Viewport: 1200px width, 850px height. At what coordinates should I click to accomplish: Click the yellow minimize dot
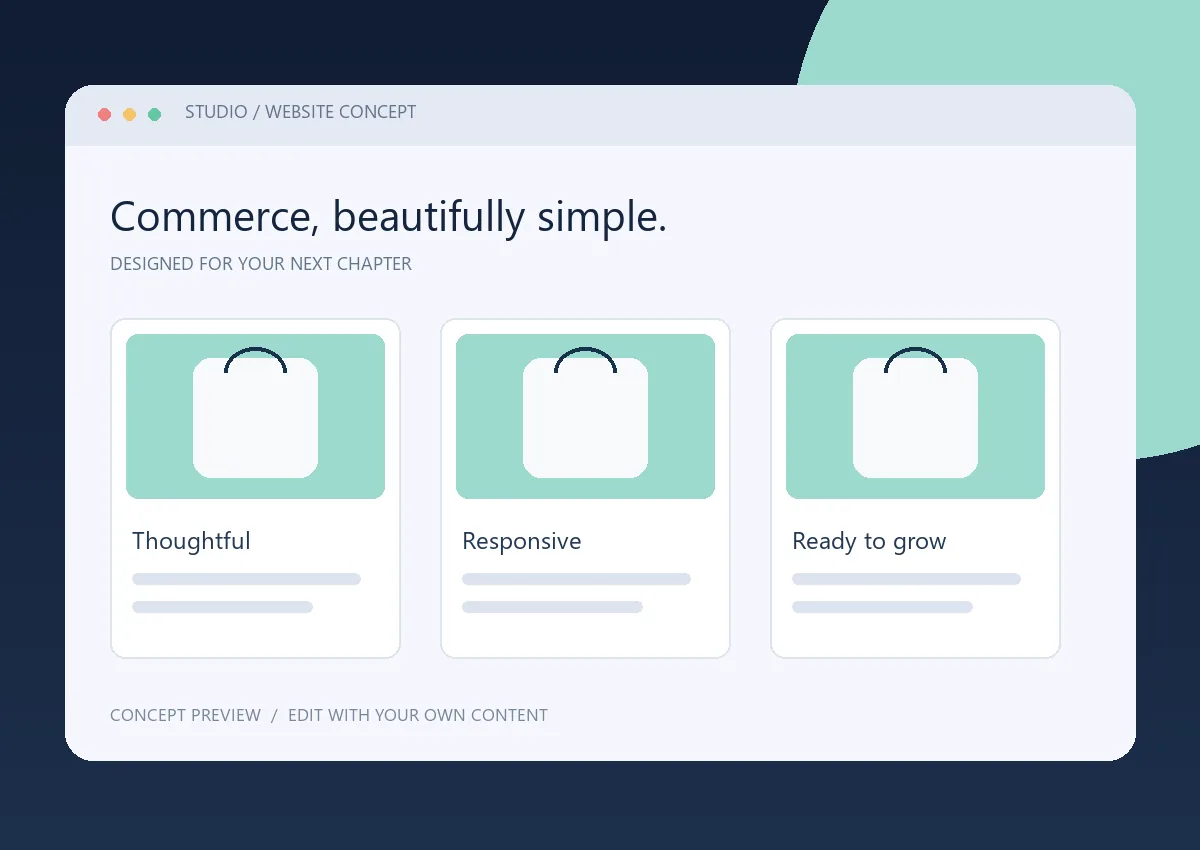[129, 114]
